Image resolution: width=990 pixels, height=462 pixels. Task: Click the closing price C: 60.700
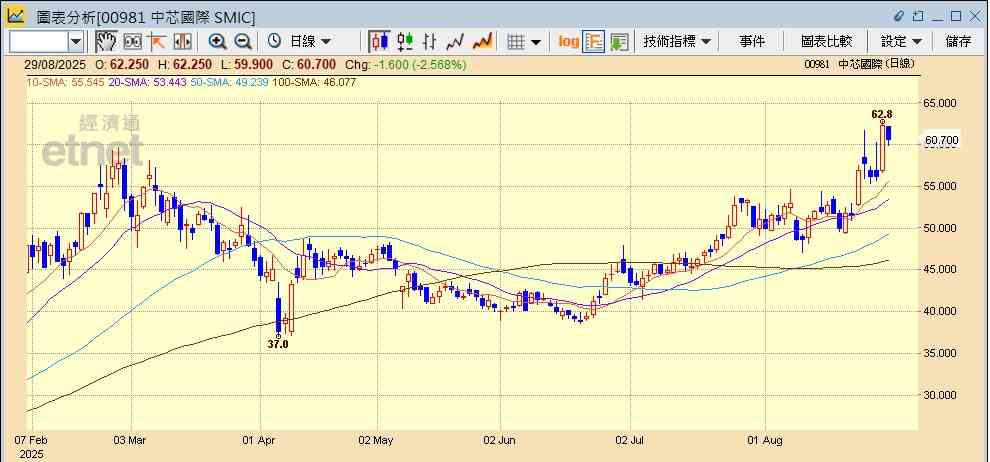[x=310, y=64]
